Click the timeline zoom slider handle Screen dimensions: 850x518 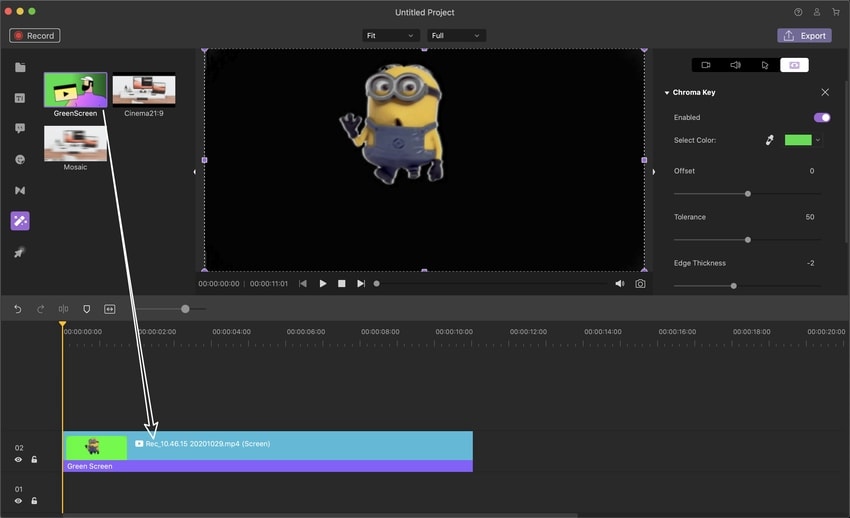(x=185, y=309)
